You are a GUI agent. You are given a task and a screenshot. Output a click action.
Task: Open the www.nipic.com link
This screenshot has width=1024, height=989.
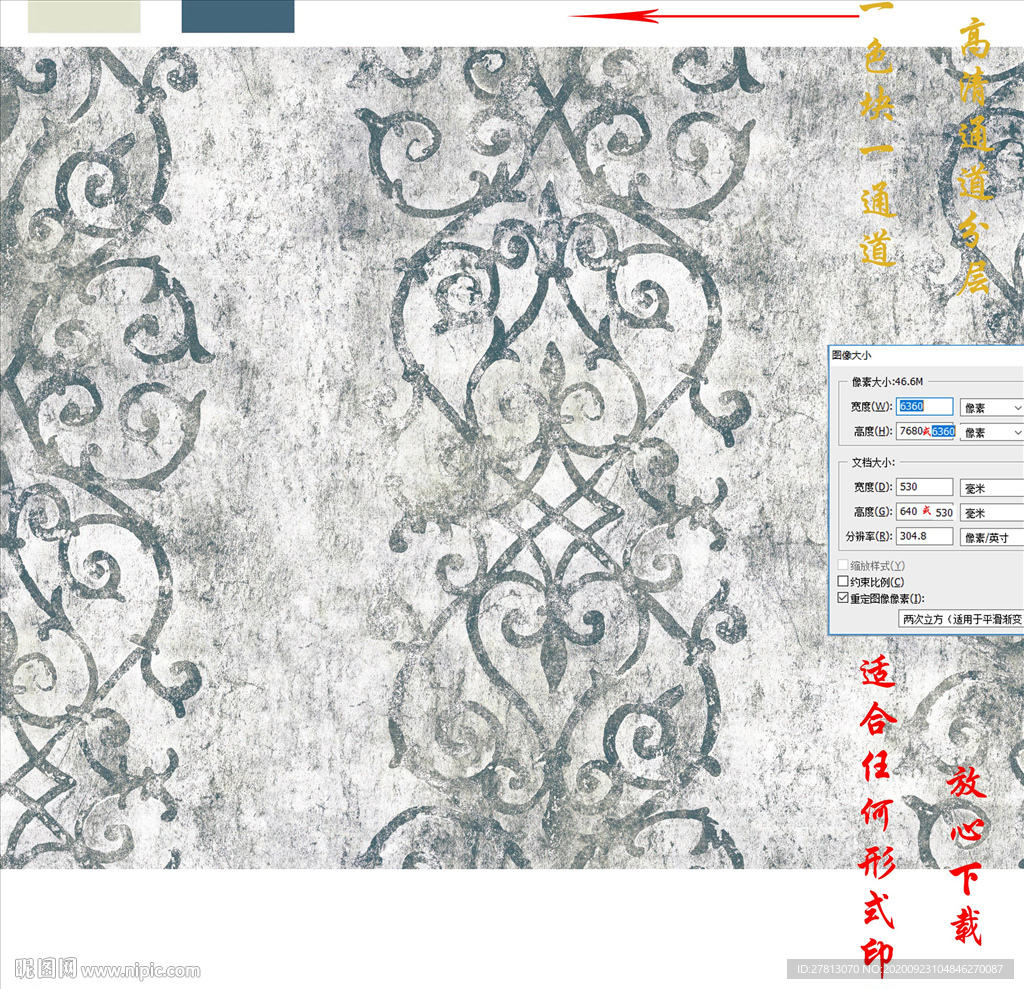(x=141, y=970)
